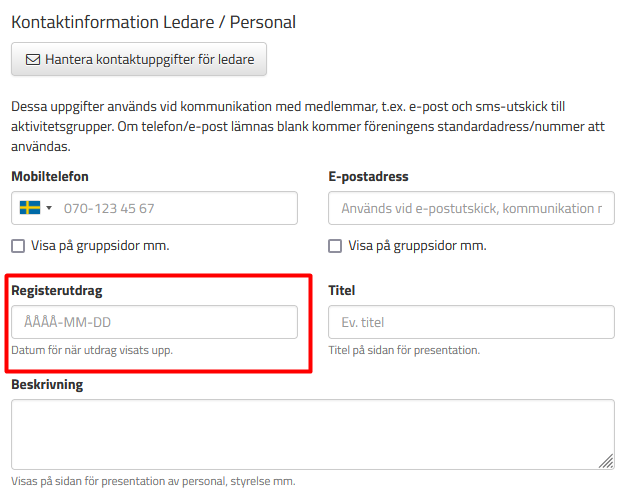This screenshot has height=497, width=632.
Task: Click the Titel label
Action: coord(342,291)
